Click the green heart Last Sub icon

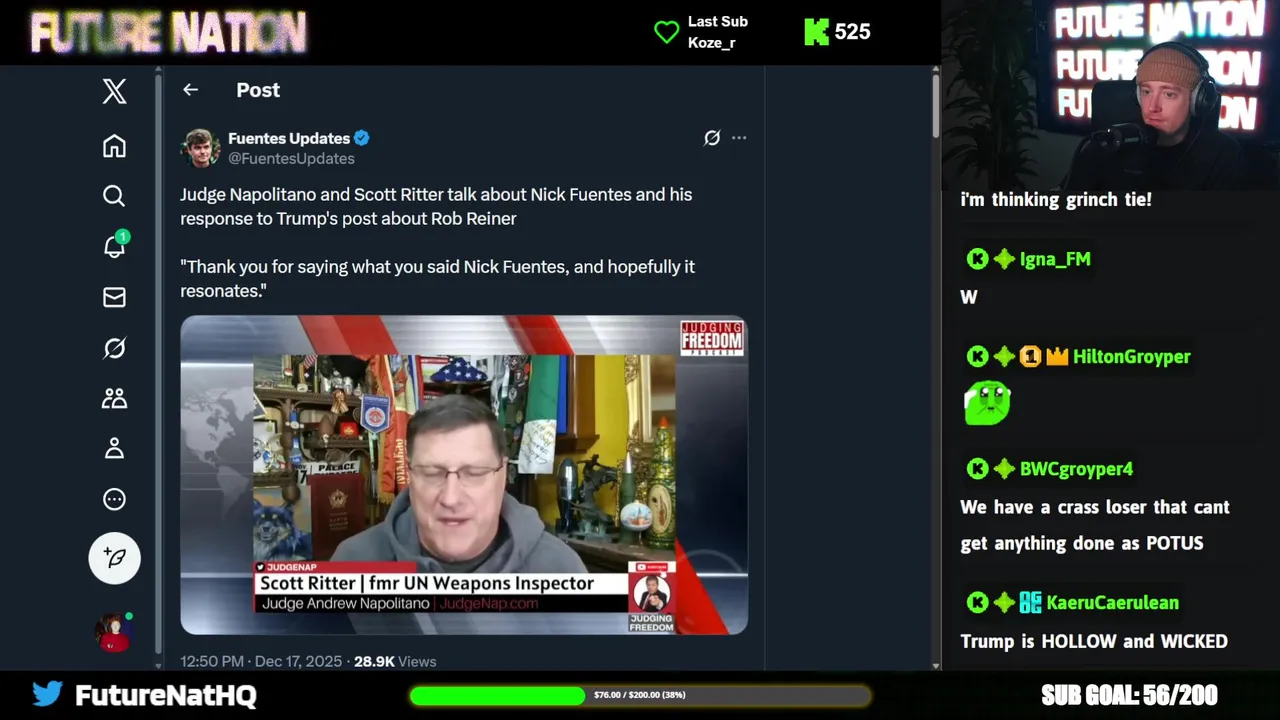[x=666, y=32]
